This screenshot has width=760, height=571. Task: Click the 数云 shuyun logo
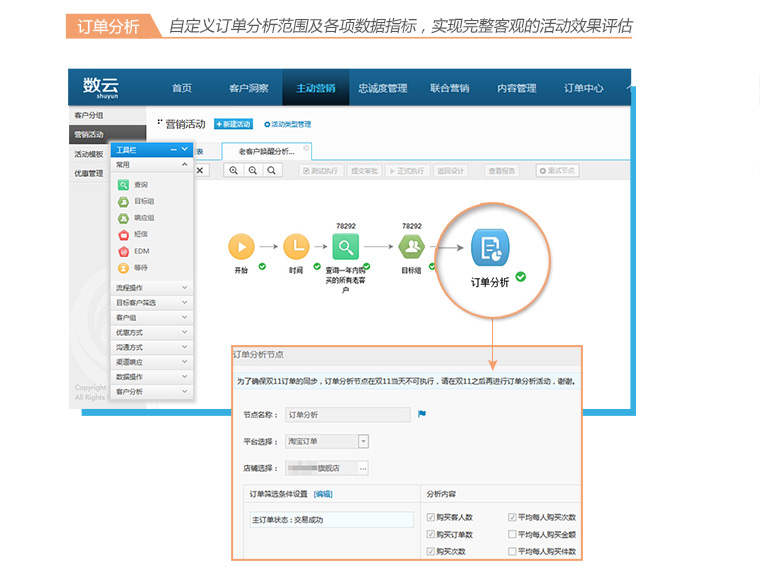pyautogui.click(x=100, y=87)
